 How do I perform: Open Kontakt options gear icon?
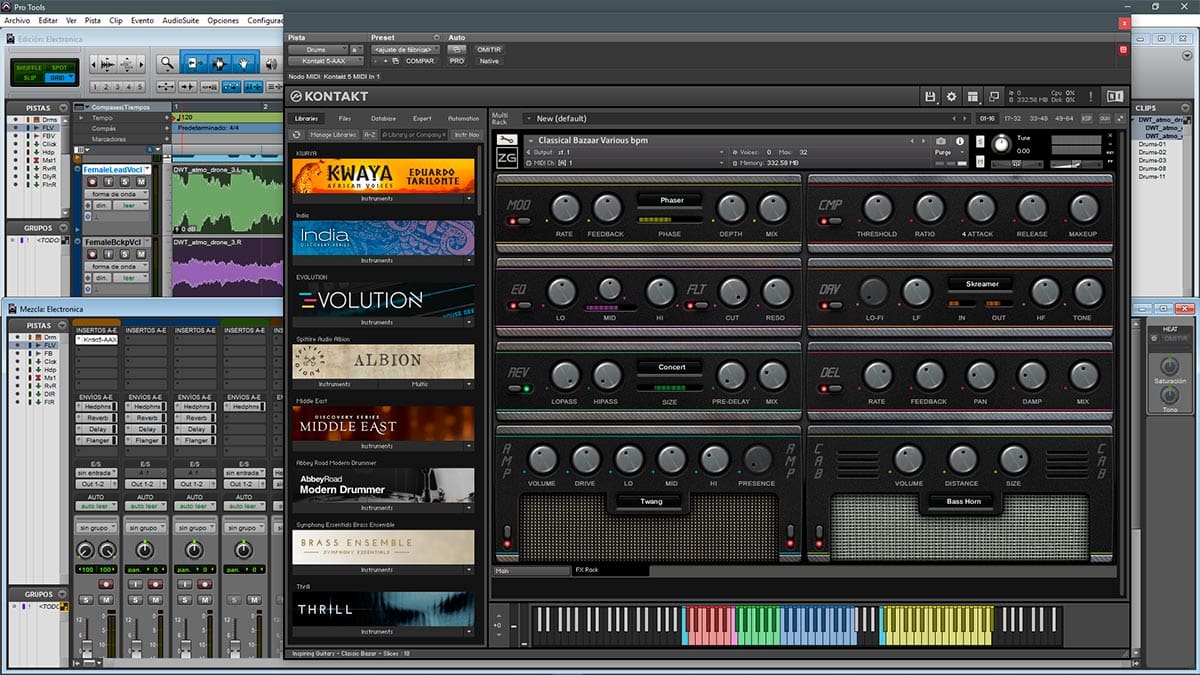point(952,97)
